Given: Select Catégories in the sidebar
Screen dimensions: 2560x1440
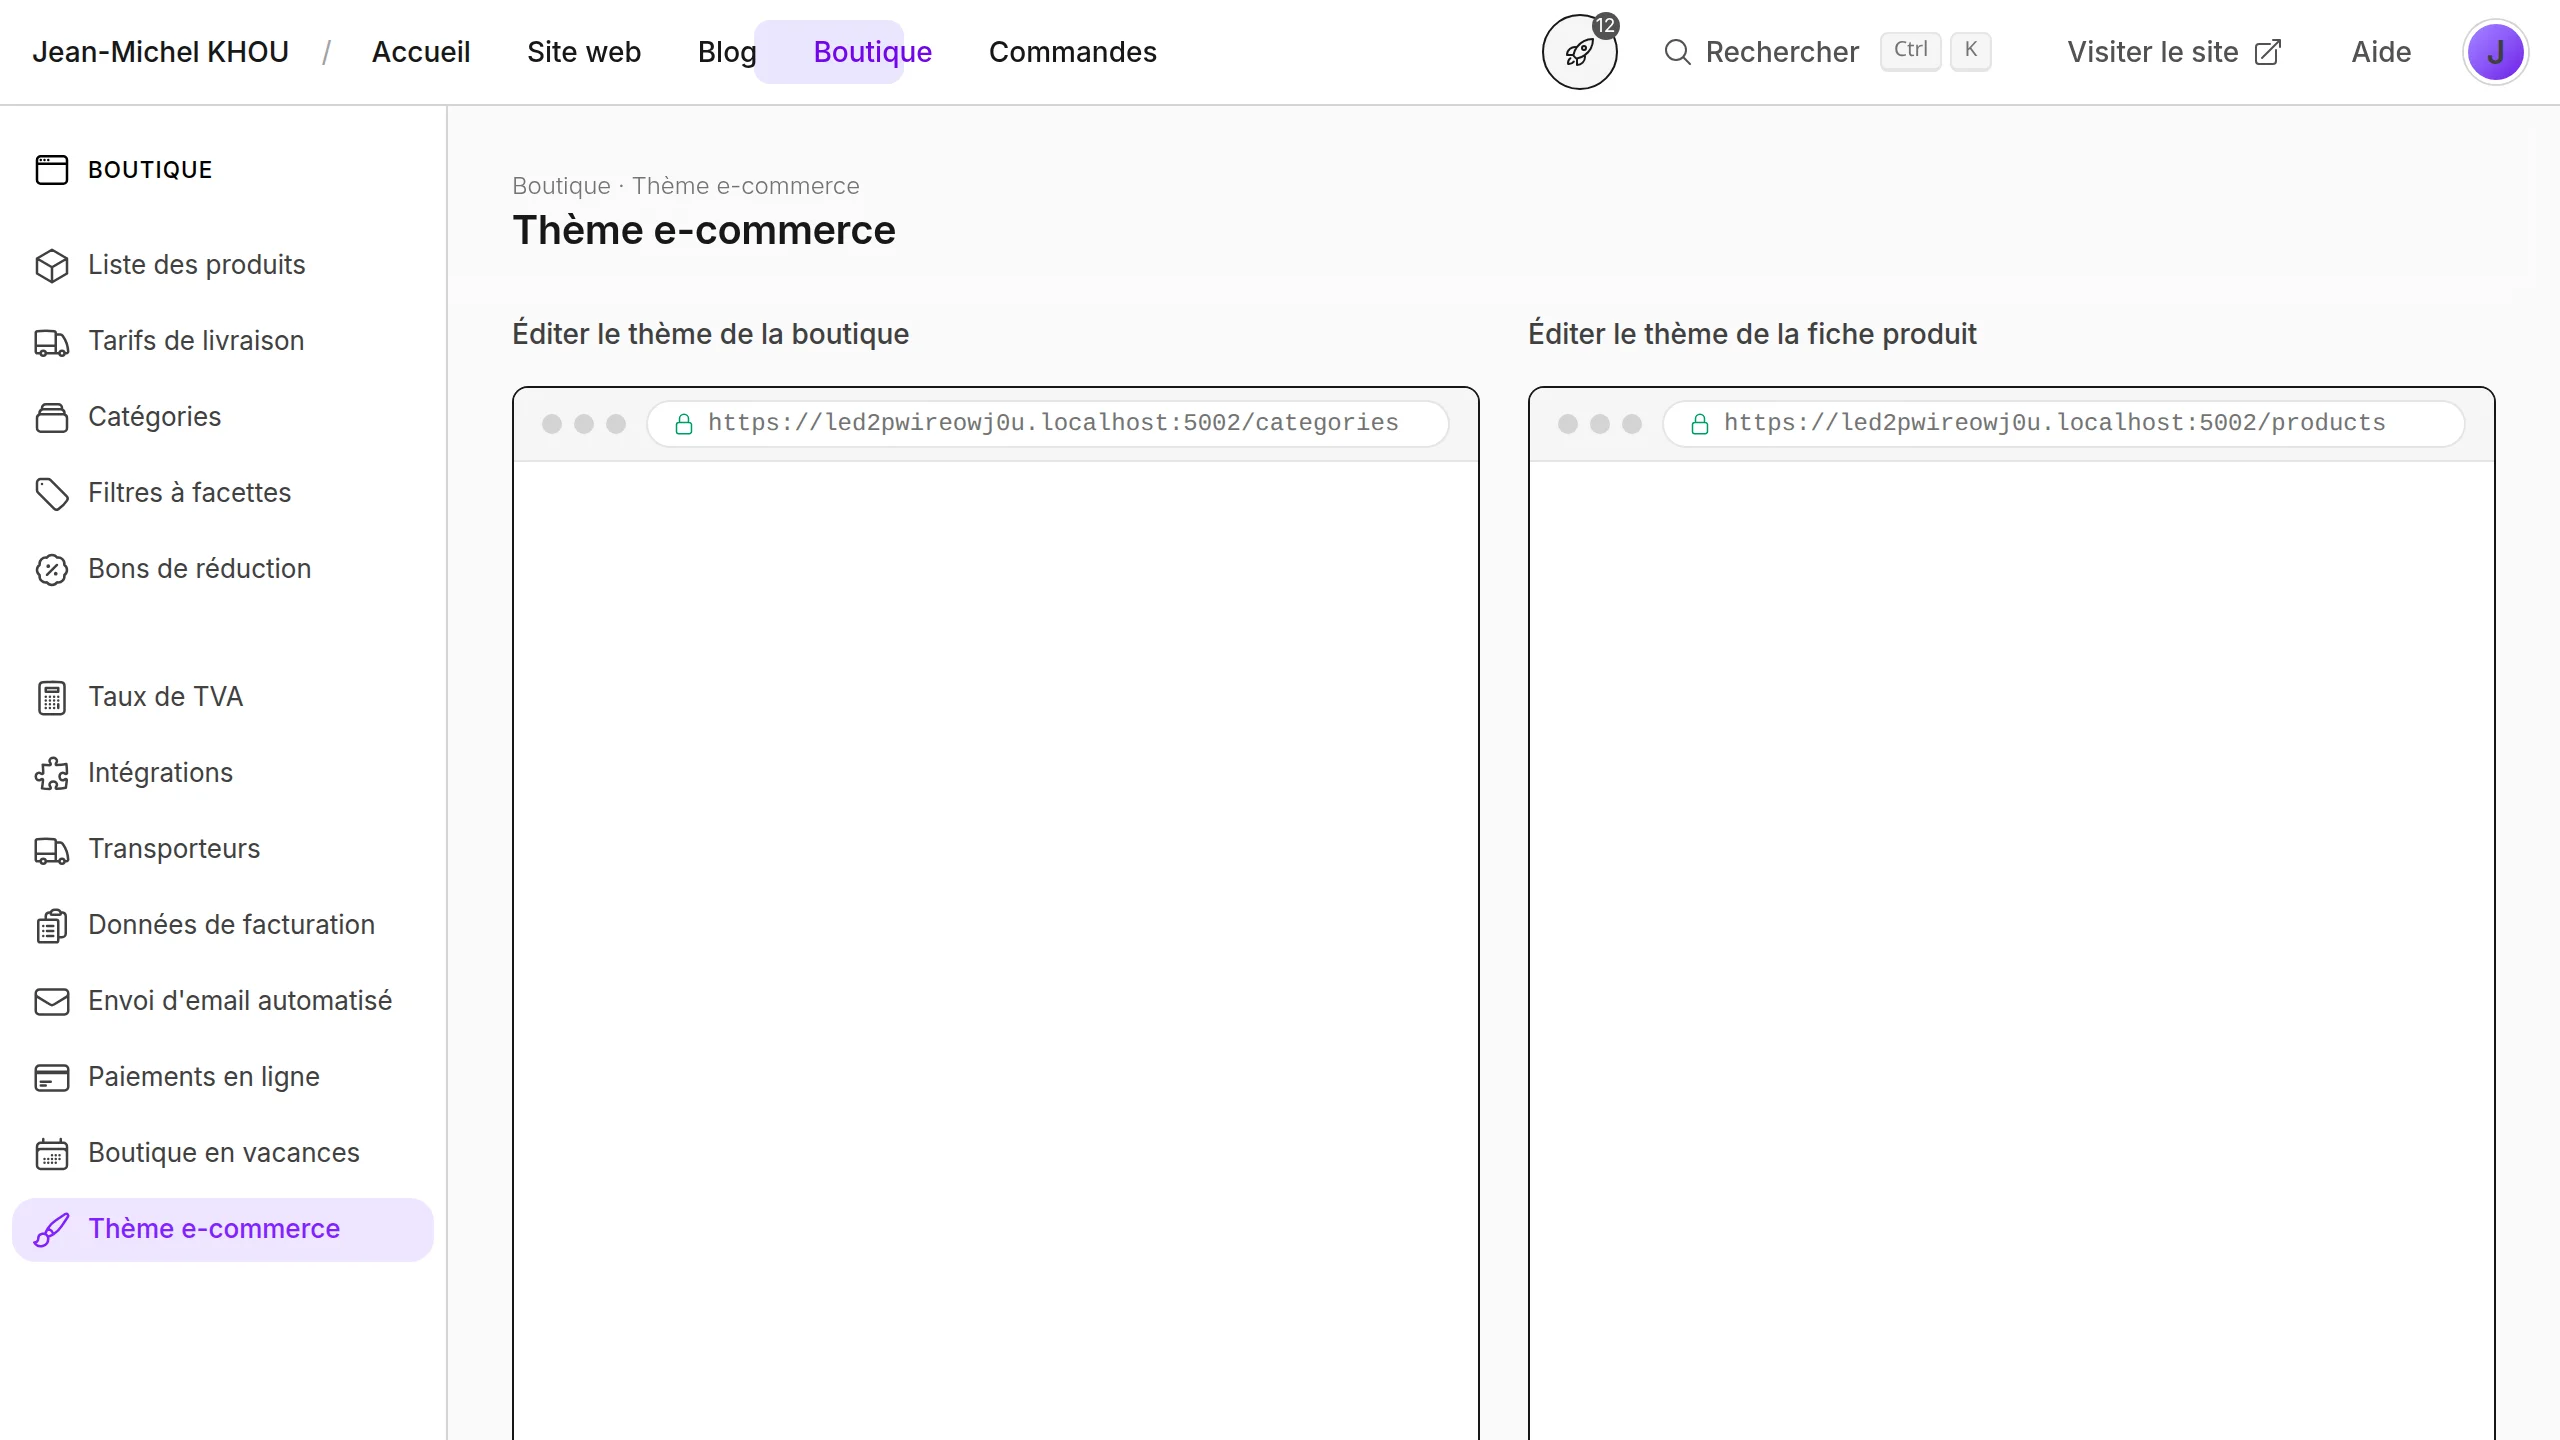Looking at the screenshot, I should [154, 417].
